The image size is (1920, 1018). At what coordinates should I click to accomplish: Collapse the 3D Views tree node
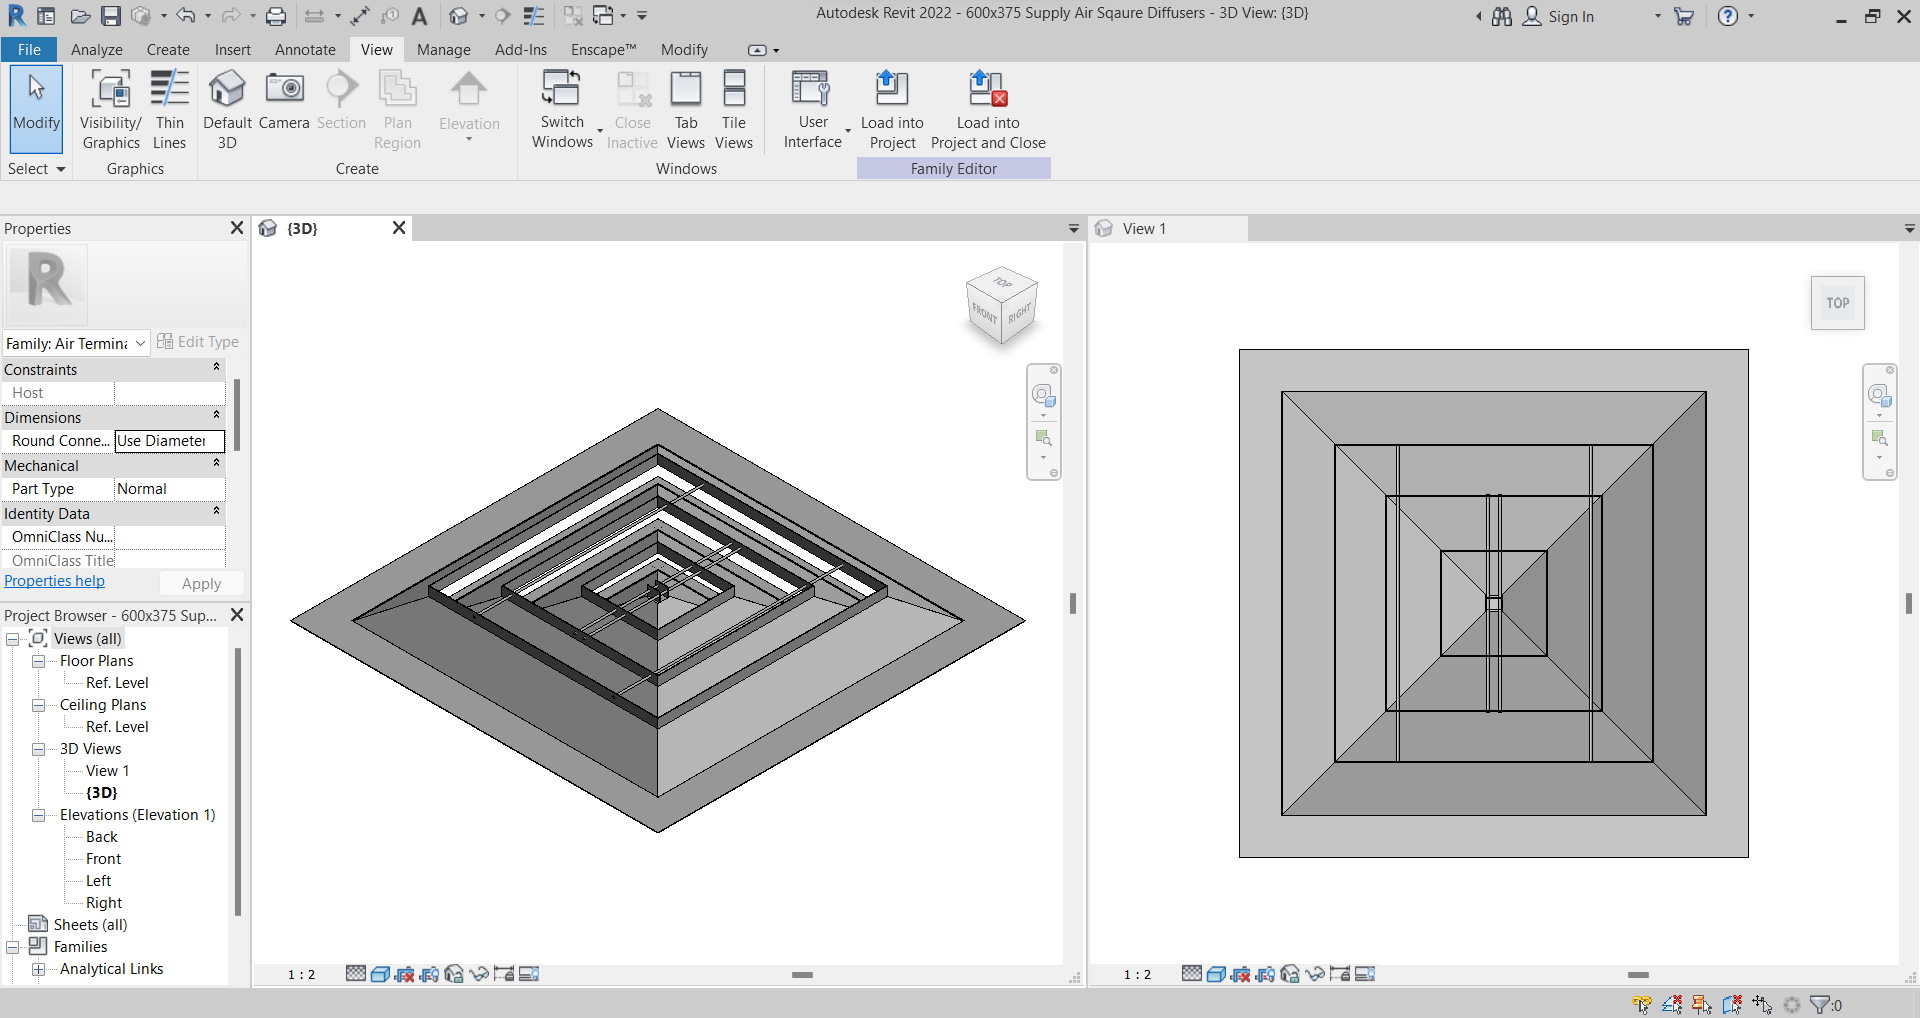point(38,749)
